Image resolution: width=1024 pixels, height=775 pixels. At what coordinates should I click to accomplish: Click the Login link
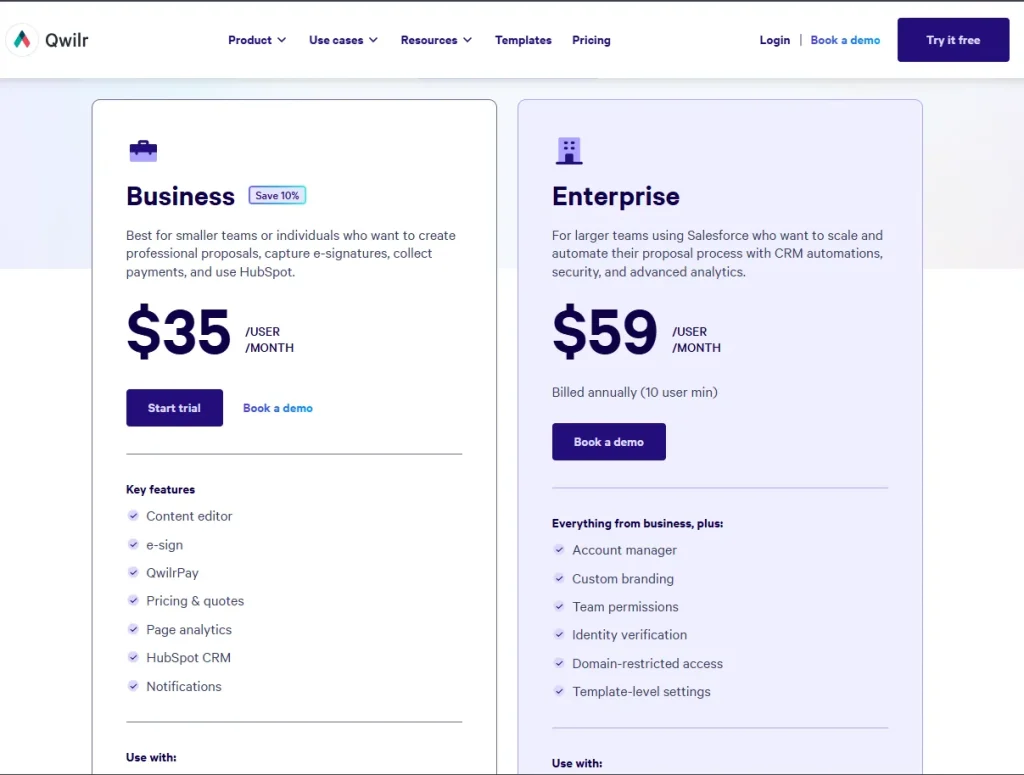pyautogui.click(x=774, y=40)
